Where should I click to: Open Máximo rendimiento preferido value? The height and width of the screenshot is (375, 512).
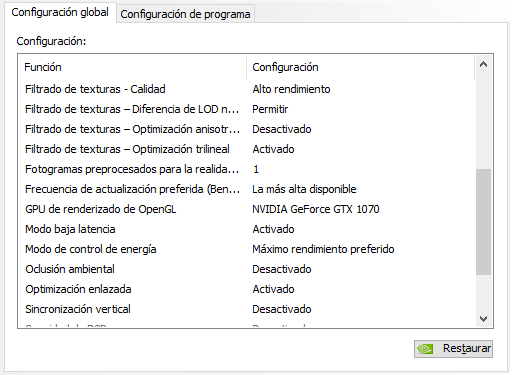(x=323, y=249)
